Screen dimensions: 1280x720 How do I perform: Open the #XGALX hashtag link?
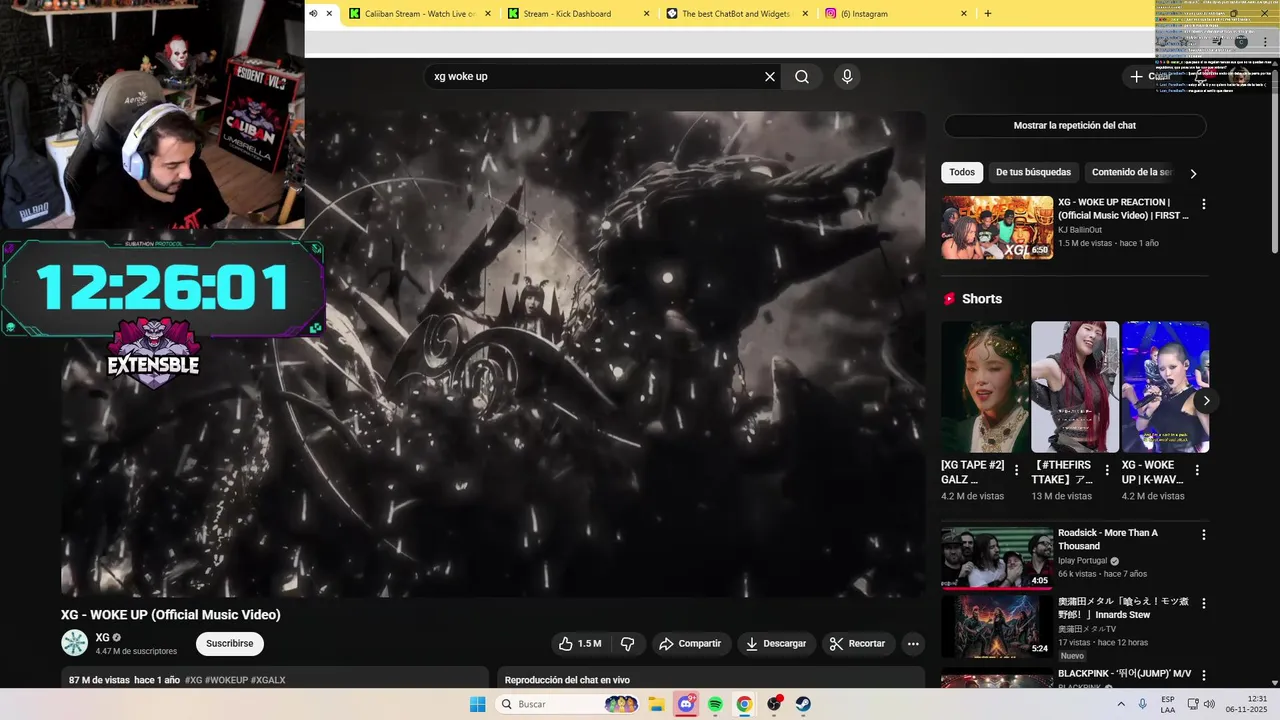[268, 680]
